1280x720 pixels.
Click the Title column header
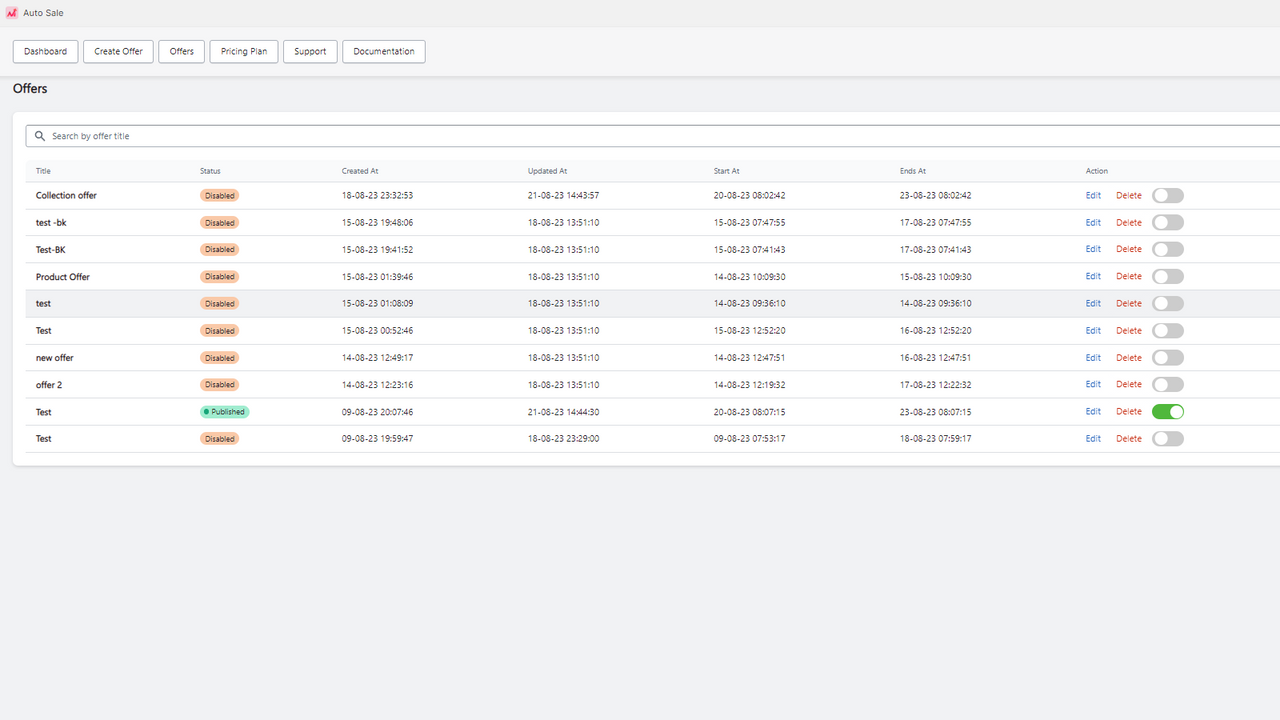[x=43, y=171]
